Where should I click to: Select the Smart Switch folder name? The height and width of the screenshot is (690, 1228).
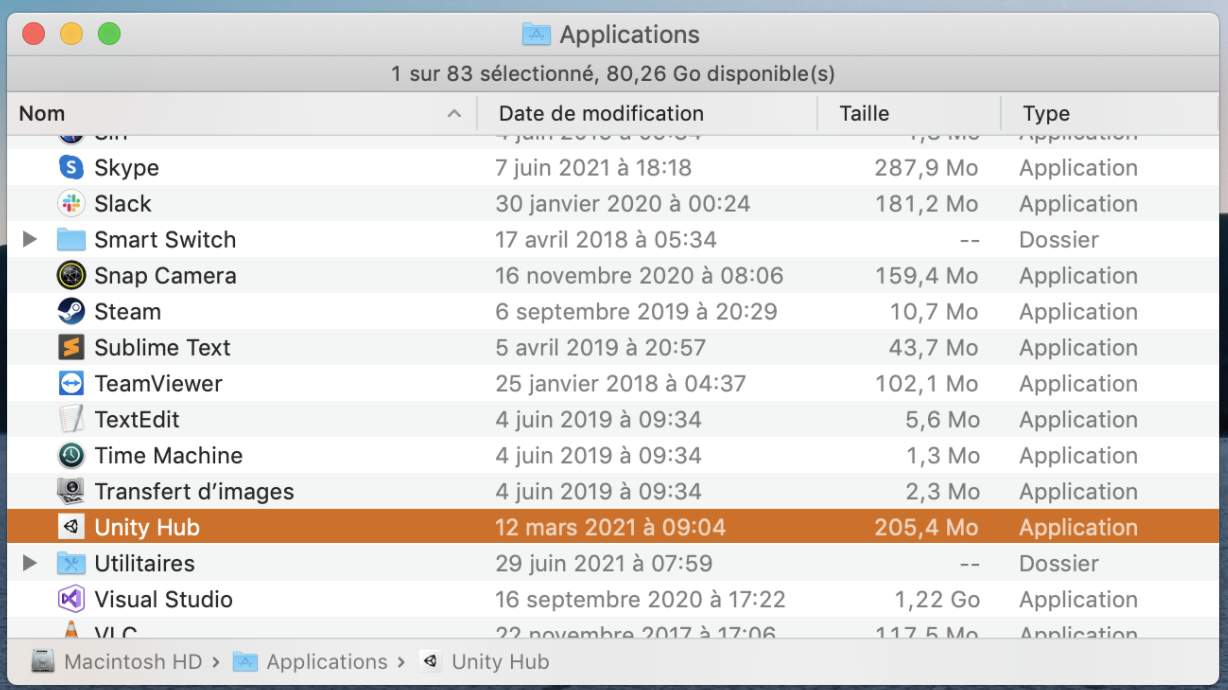[x=165, y=240]
